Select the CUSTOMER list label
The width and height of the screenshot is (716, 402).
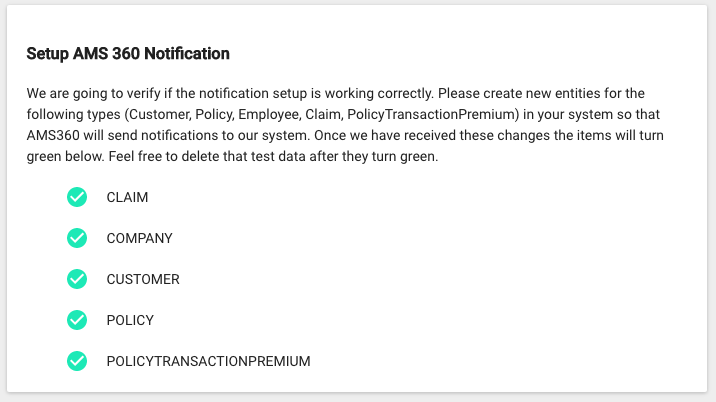click(143, 279)
